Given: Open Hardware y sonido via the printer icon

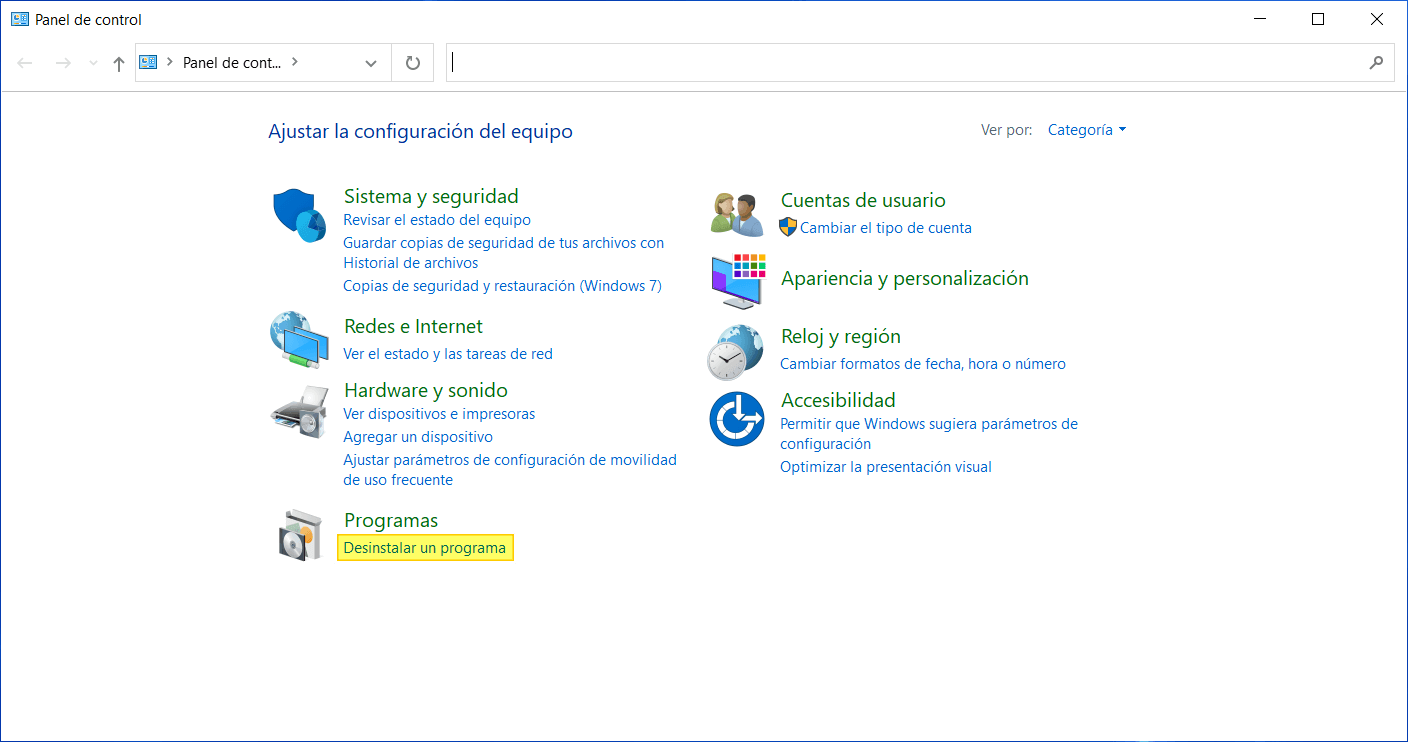Looking at the screenshot, I should [298, 410].
